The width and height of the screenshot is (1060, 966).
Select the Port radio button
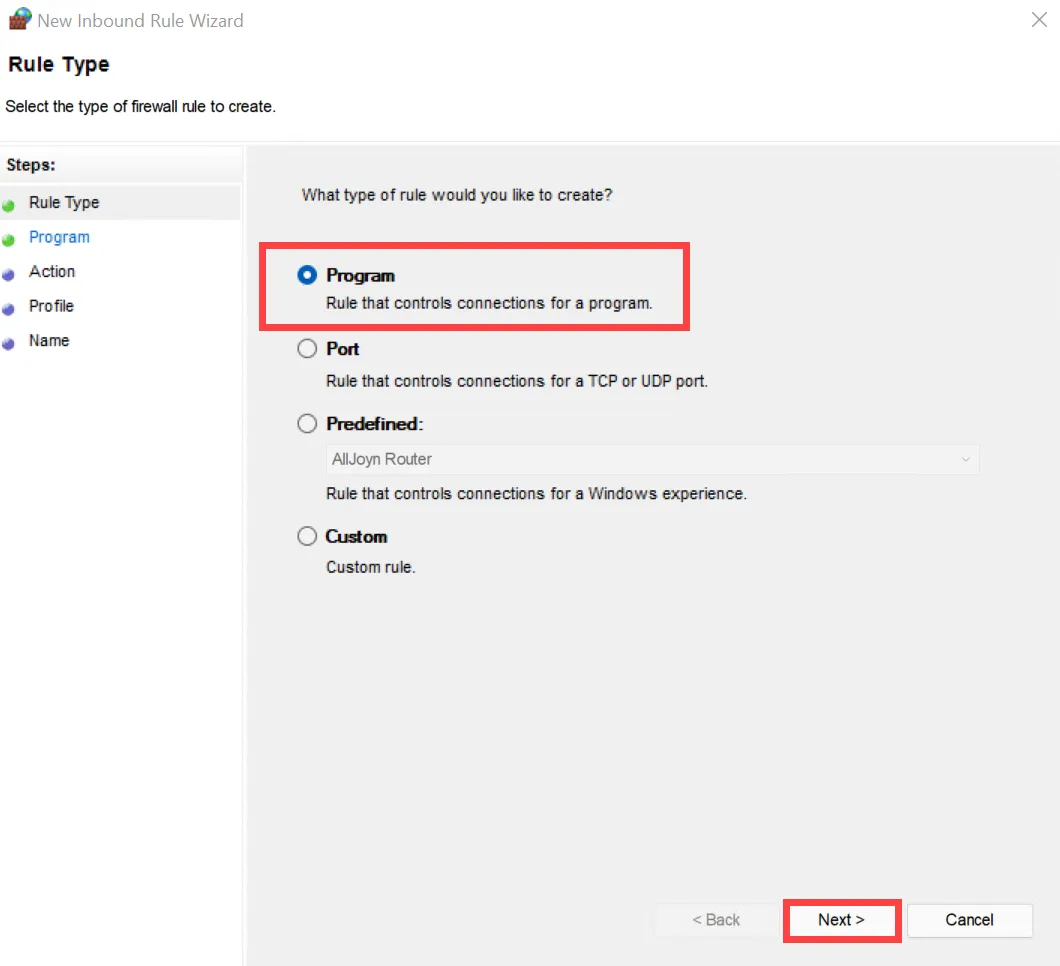(307, 349)
